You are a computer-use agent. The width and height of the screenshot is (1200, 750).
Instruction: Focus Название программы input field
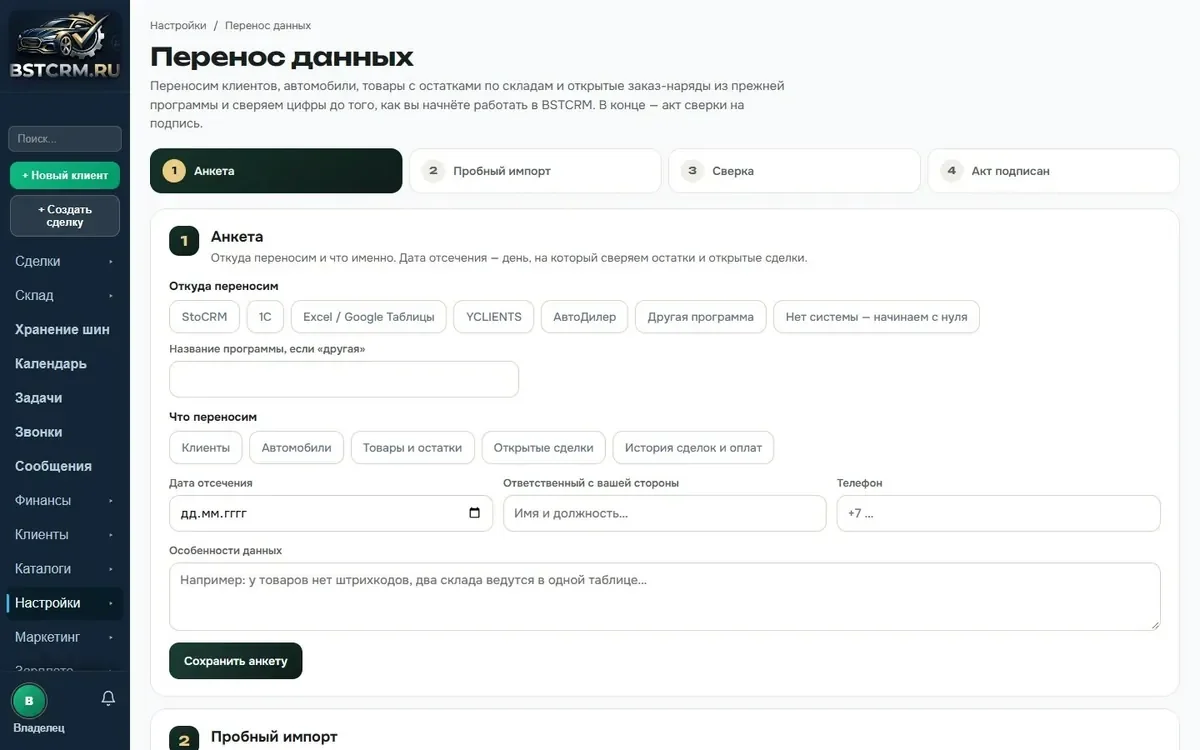[344, 379]
